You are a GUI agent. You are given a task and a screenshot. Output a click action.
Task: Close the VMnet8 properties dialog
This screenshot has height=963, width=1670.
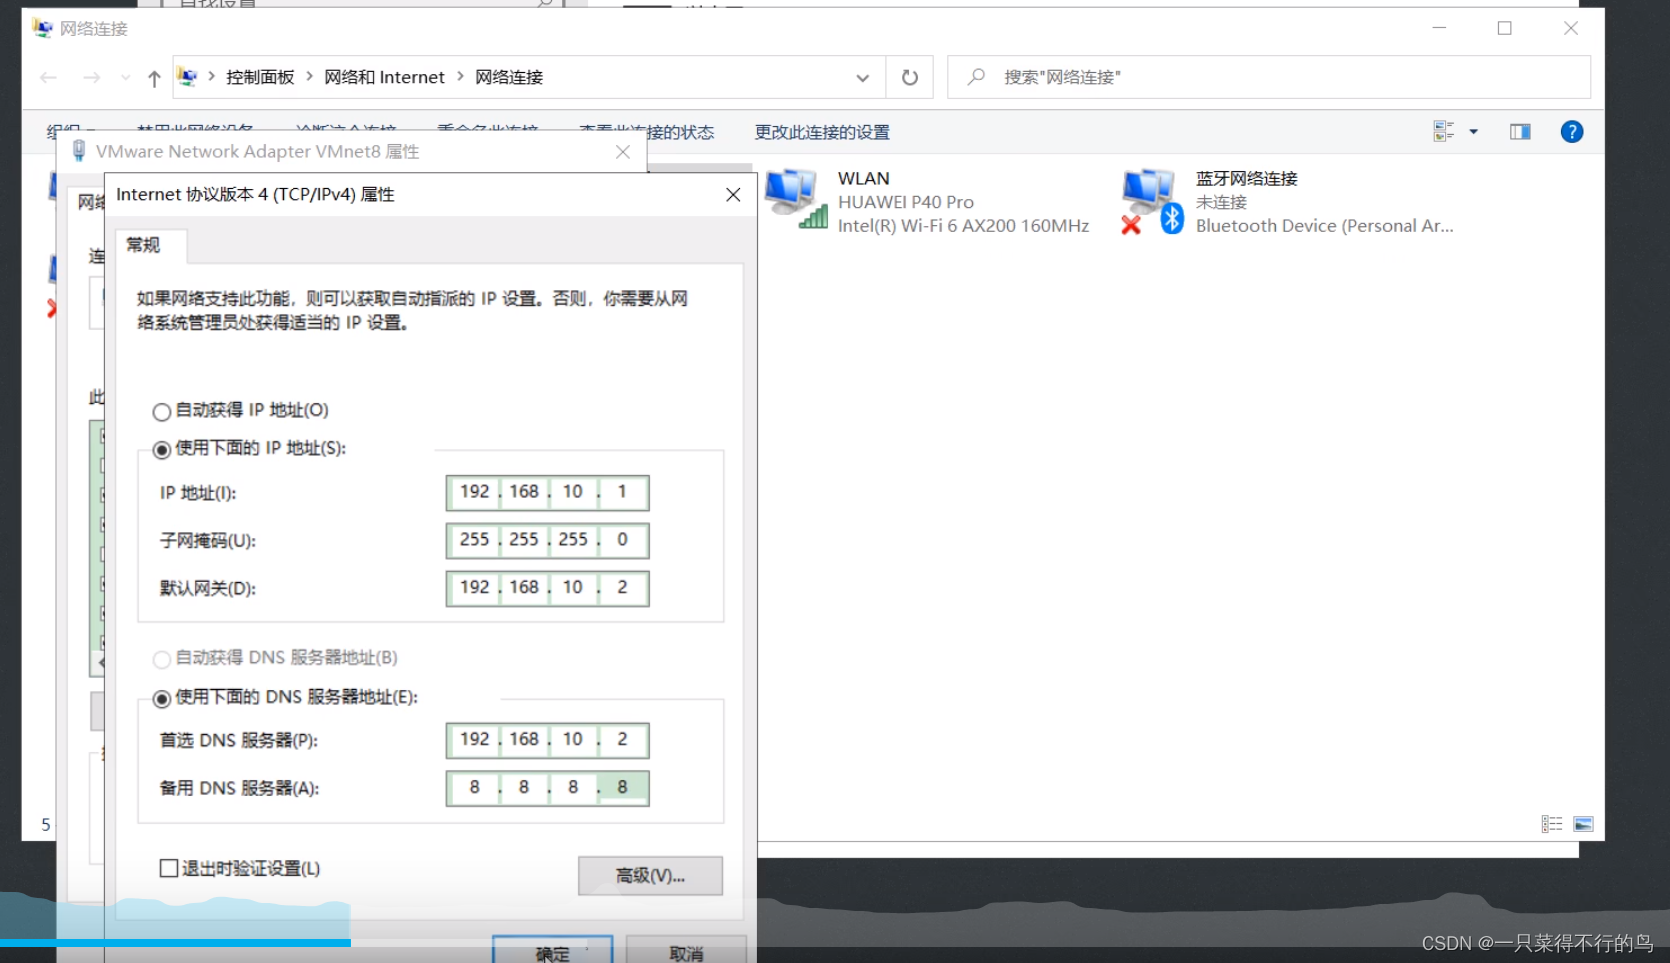click(623, 151)
